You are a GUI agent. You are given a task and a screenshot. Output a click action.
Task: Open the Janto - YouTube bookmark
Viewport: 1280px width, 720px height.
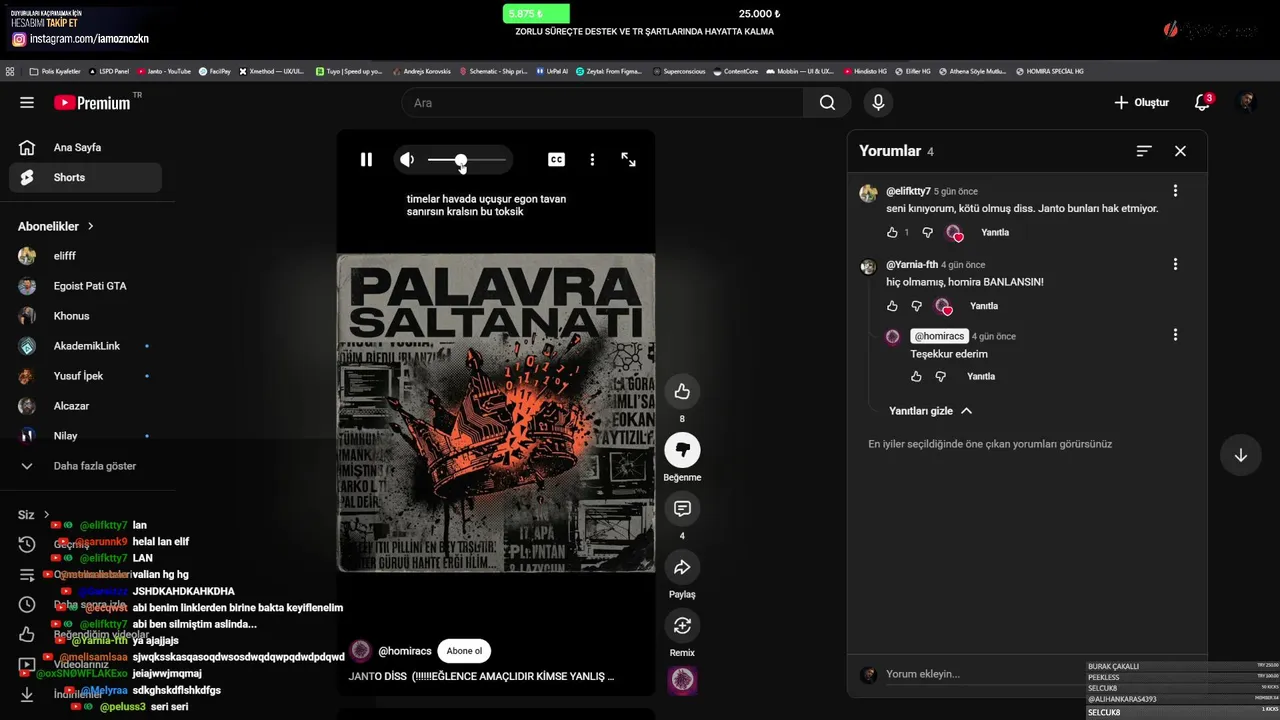(165, 71)
